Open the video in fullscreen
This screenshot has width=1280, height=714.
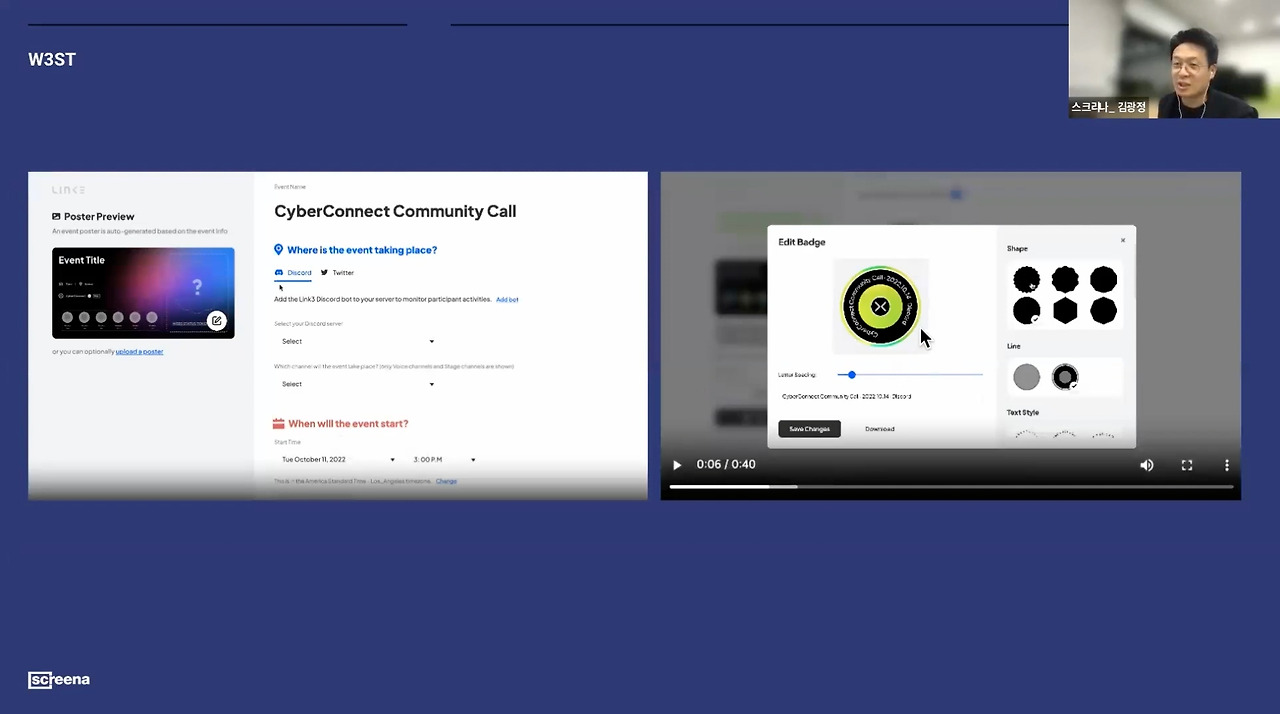click(1187, 465)
